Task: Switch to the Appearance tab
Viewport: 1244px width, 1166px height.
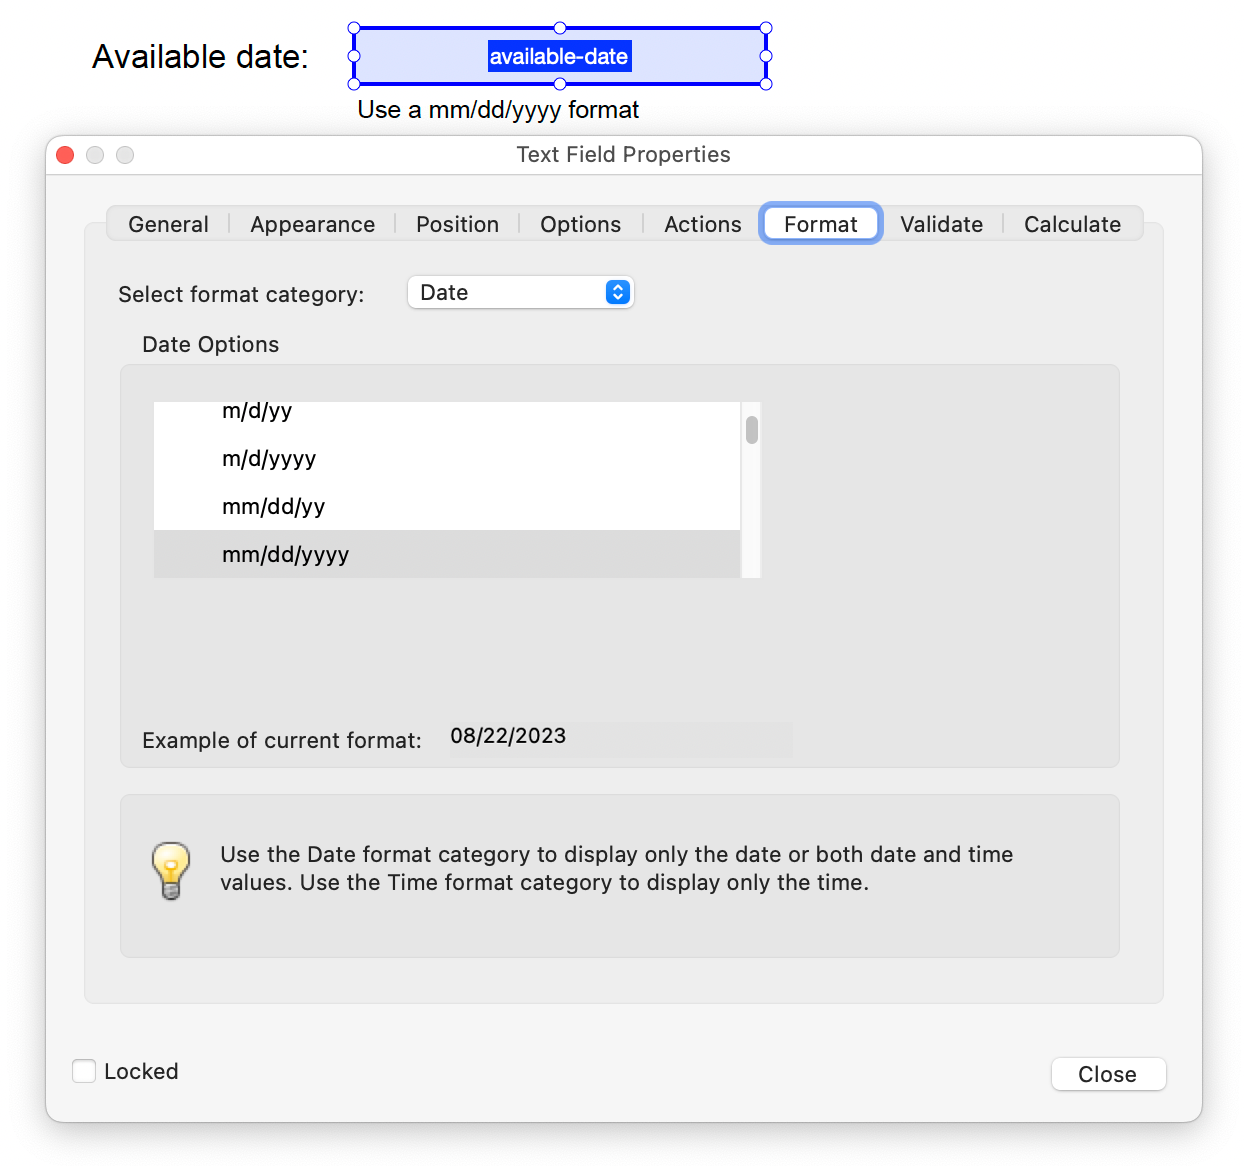Action: tap(312, 224)
